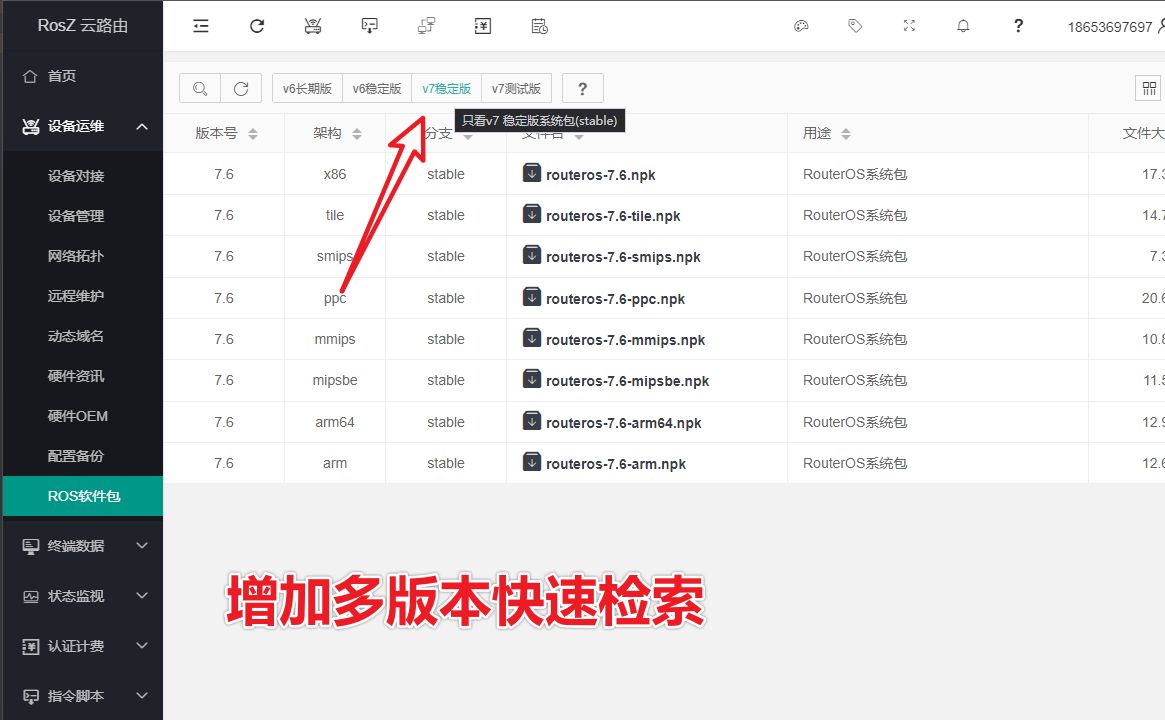
Task: Refresh the package list with the reload icon
Action: [241, 88]
